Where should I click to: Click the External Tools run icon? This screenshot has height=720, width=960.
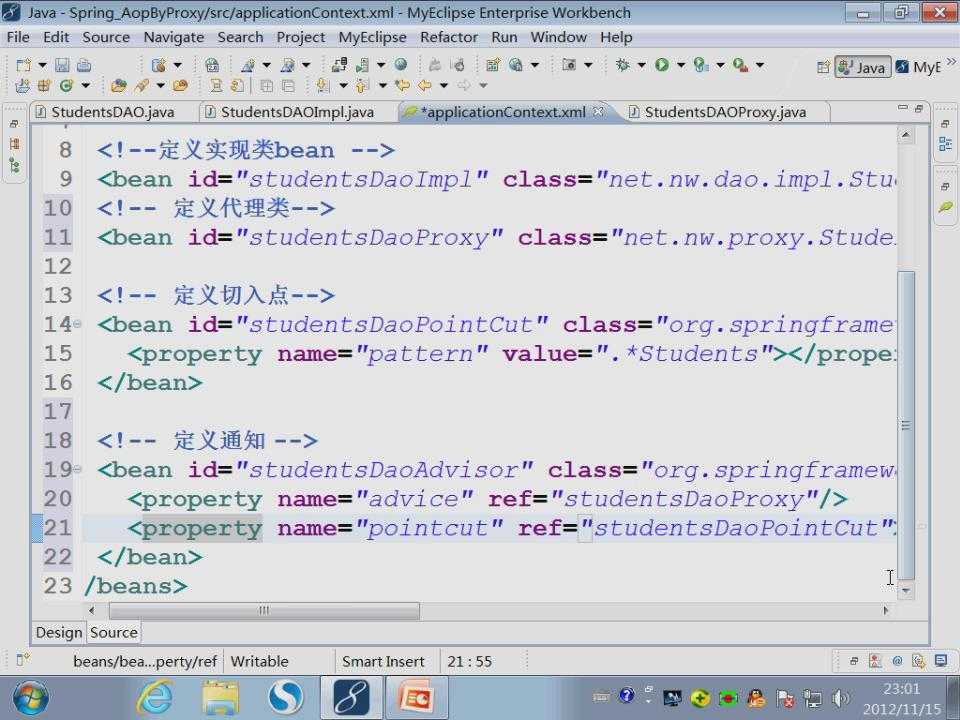[x=740, y=64]
